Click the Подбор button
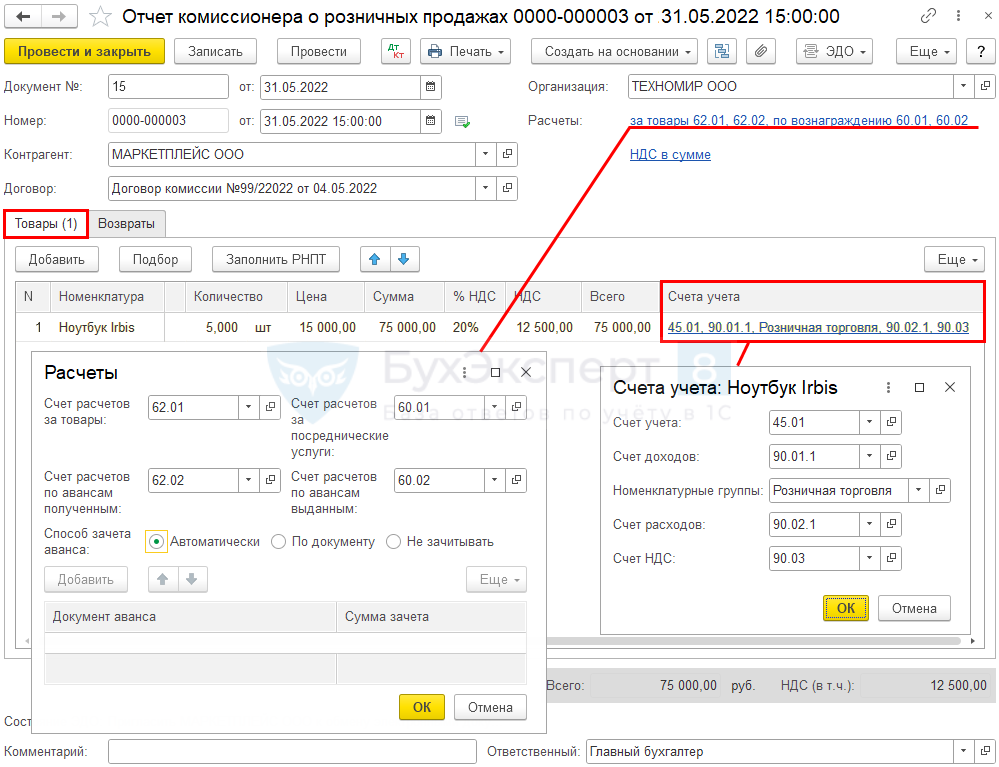Screen dimensions: 999x767 [155, 259]
